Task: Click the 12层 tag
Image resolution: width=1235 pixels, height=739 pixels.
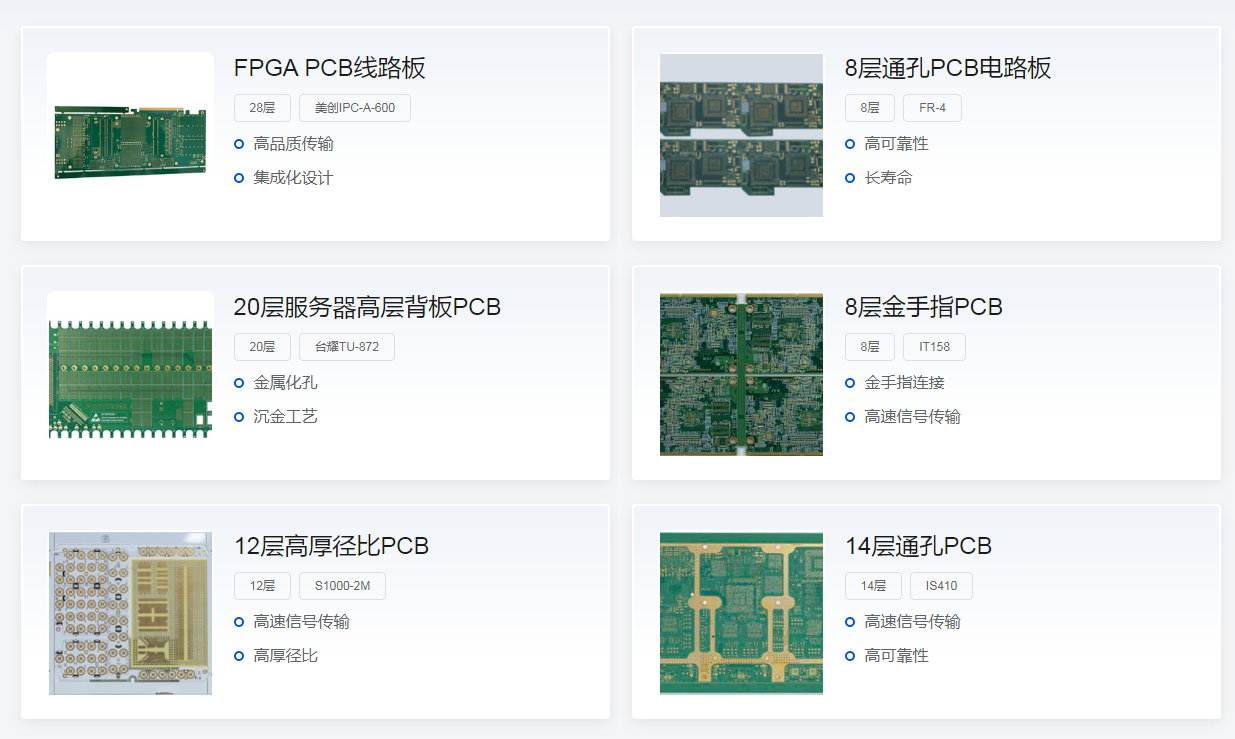Action: pyautogui.click(x=262, y=586)
